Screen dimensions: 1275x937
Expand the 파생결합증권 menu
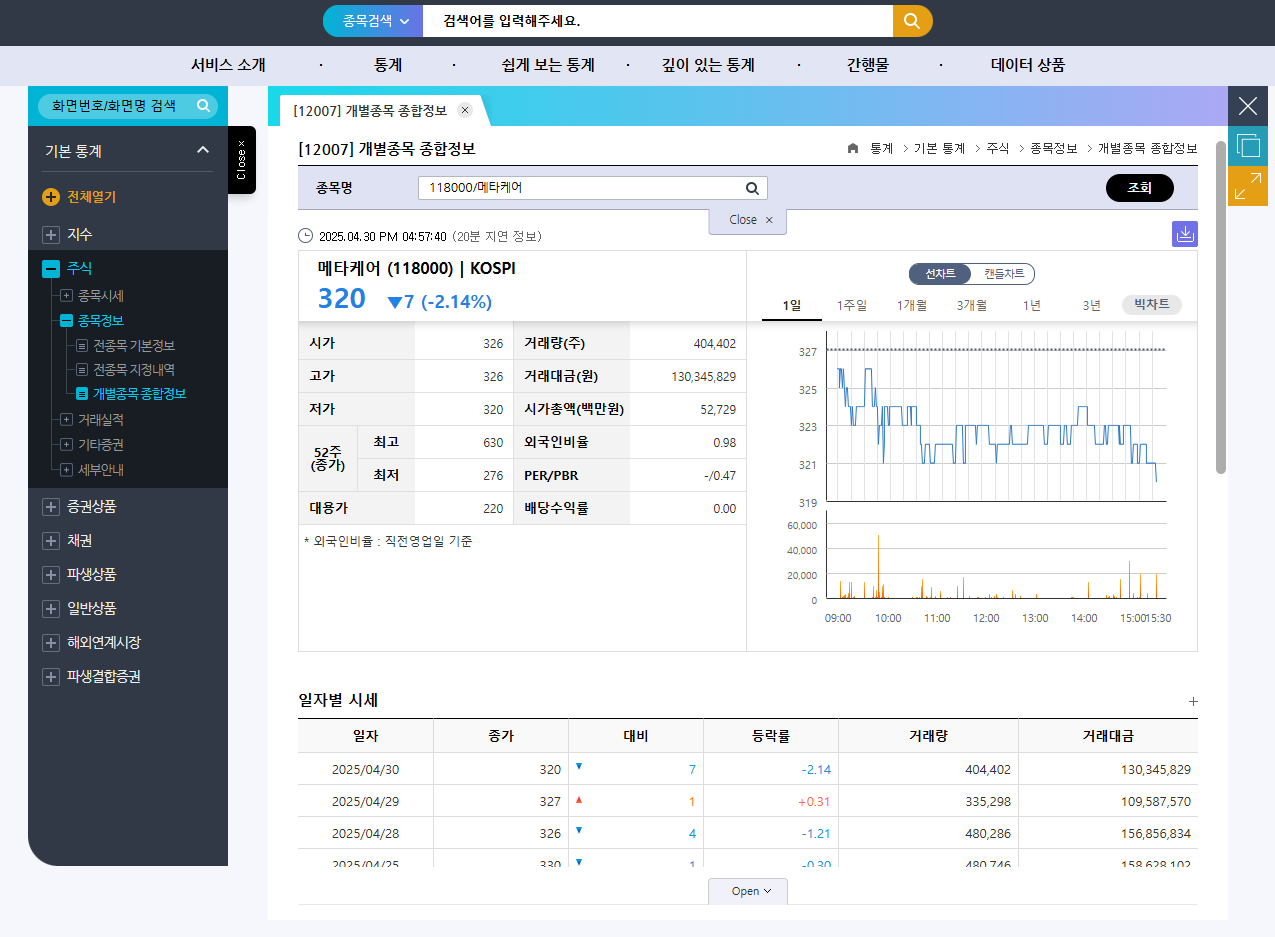tap(50, 677)
